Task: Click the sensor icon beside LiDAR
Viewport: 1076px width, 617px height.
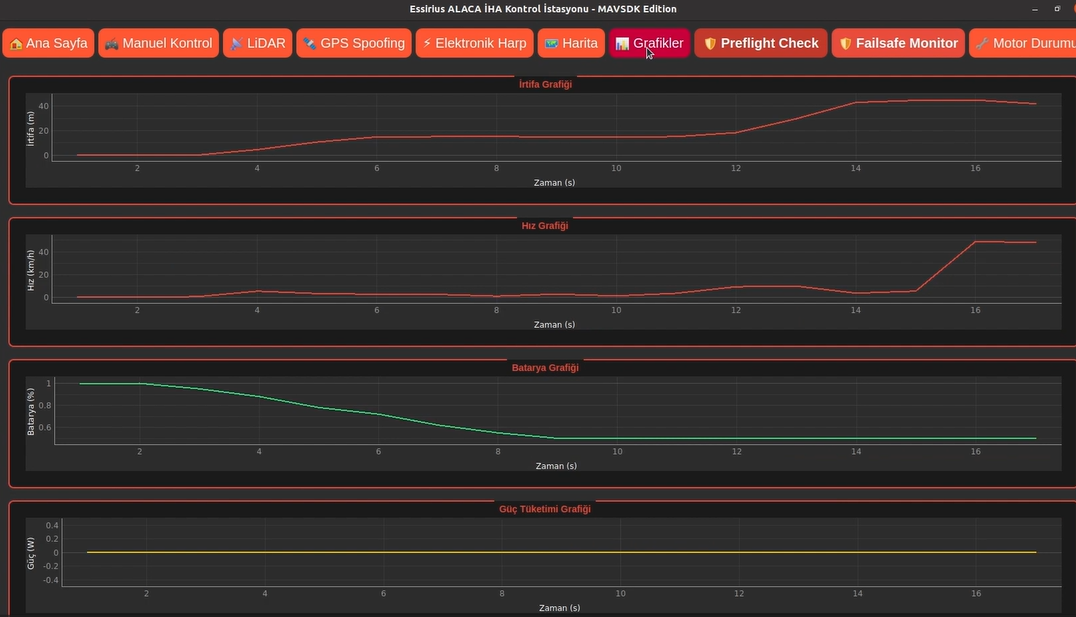Action: click(236, 44)
